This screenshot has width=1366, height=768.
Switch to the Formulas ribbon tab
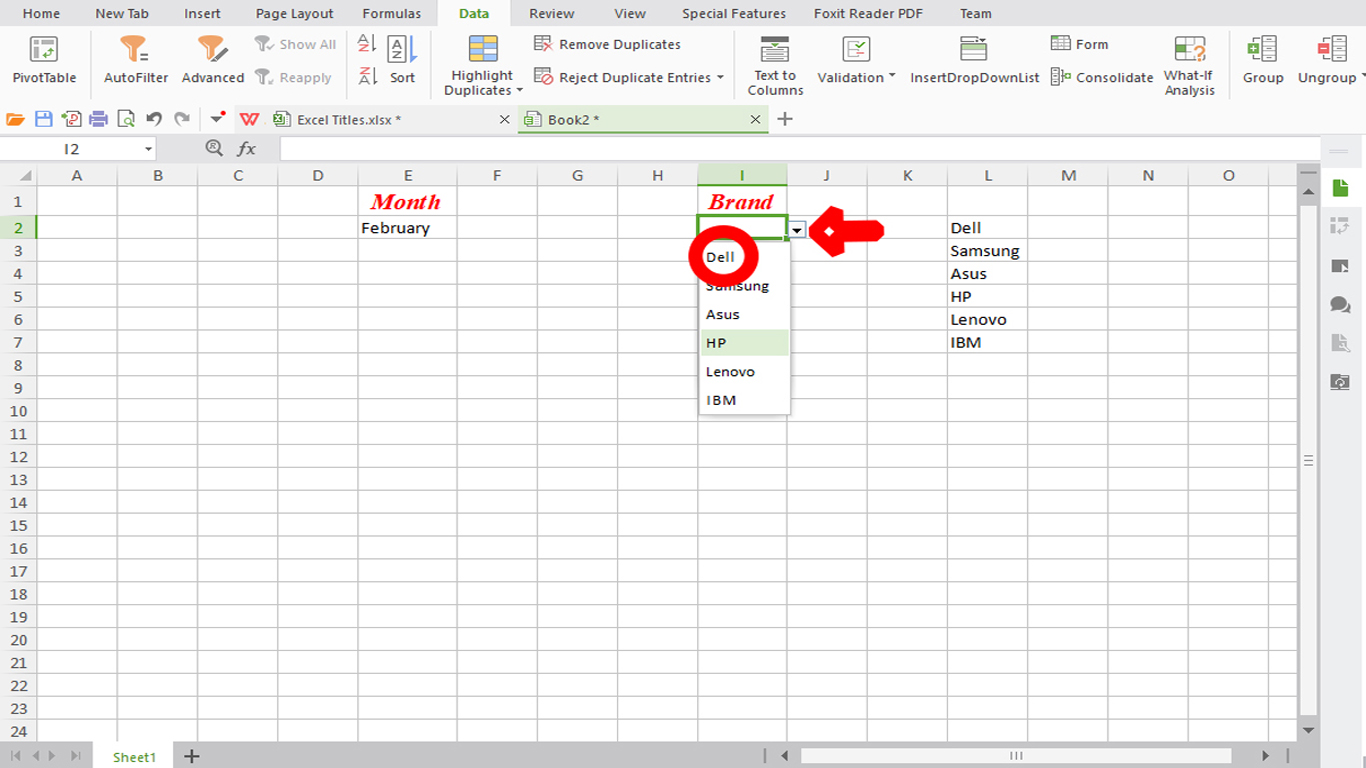tap(391, 13)
